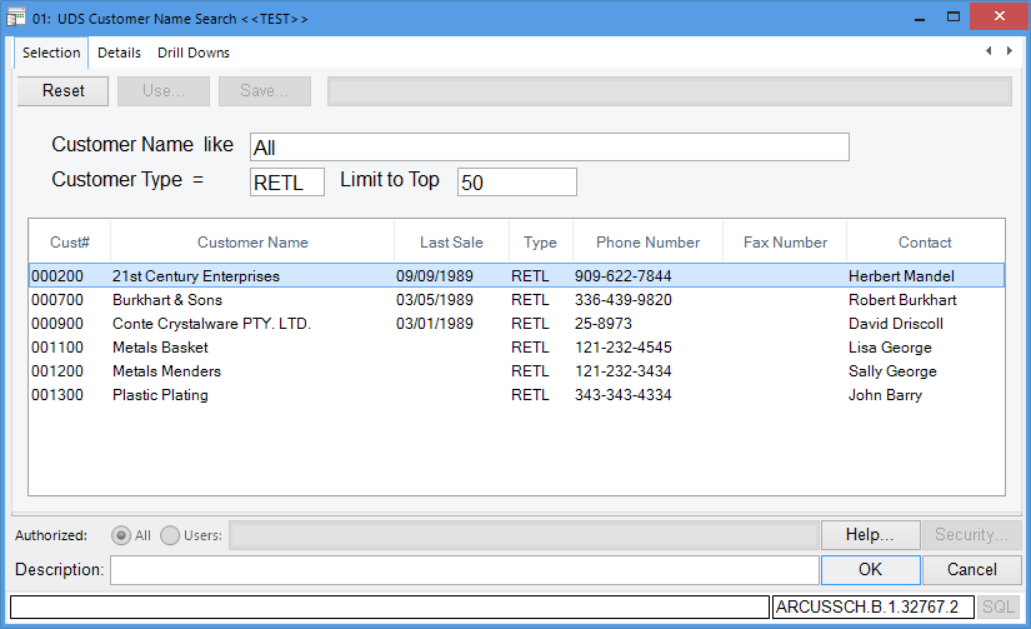Sort by the Customer Name column header
The height and width of the screenshot is (629, 1031).
(252, 242)
